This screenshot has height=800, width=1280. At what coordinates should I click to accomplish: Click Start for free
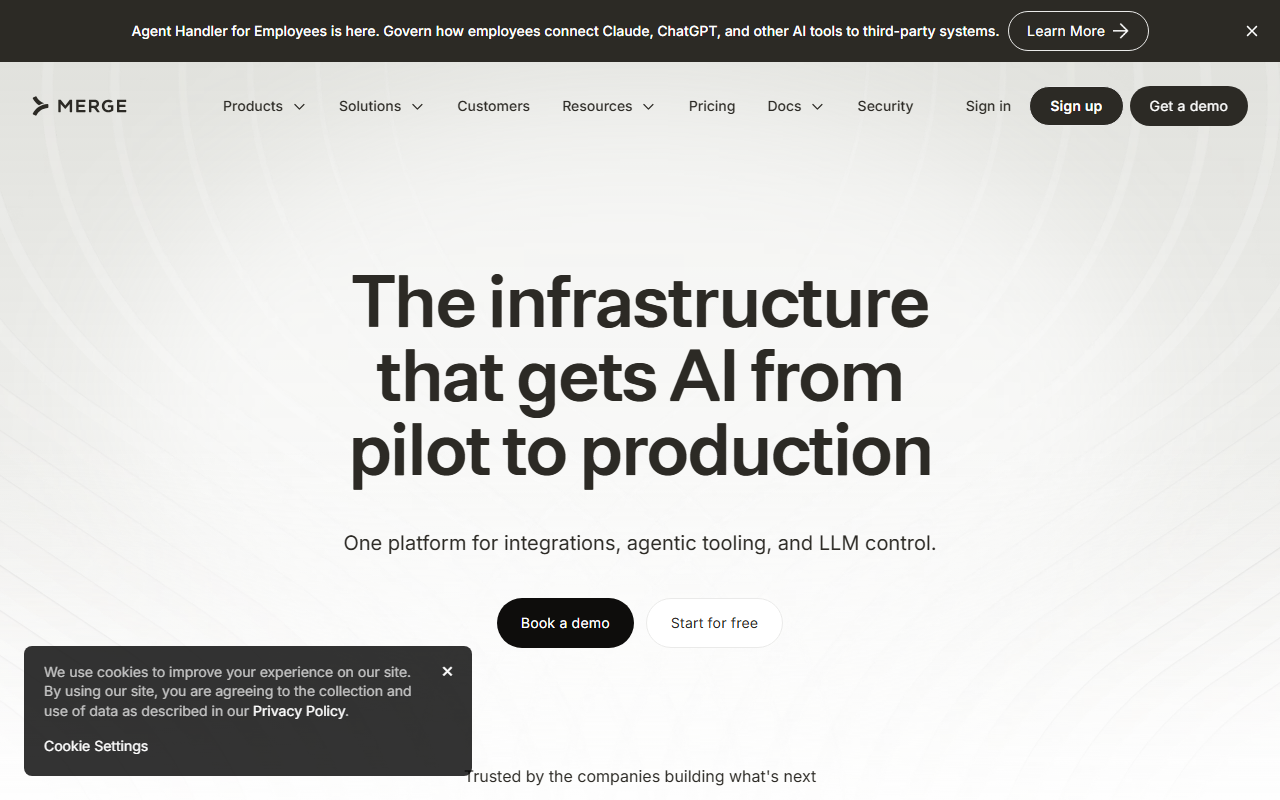(714, 623)
